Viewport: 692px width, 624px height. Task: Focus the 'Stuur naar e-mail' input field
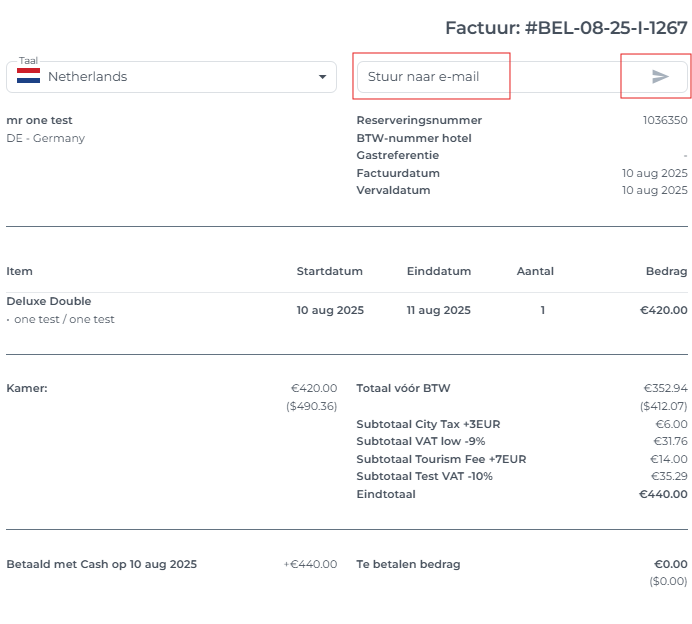(x=432, y=77)
